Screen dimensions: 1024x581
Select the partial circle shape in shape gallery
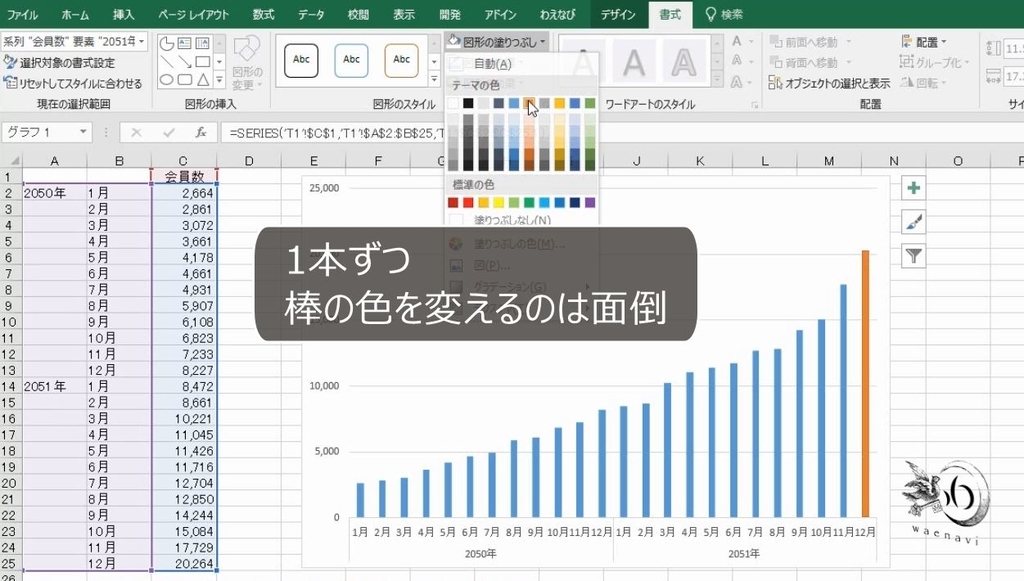pyautogui.click(x=167, y=44)
